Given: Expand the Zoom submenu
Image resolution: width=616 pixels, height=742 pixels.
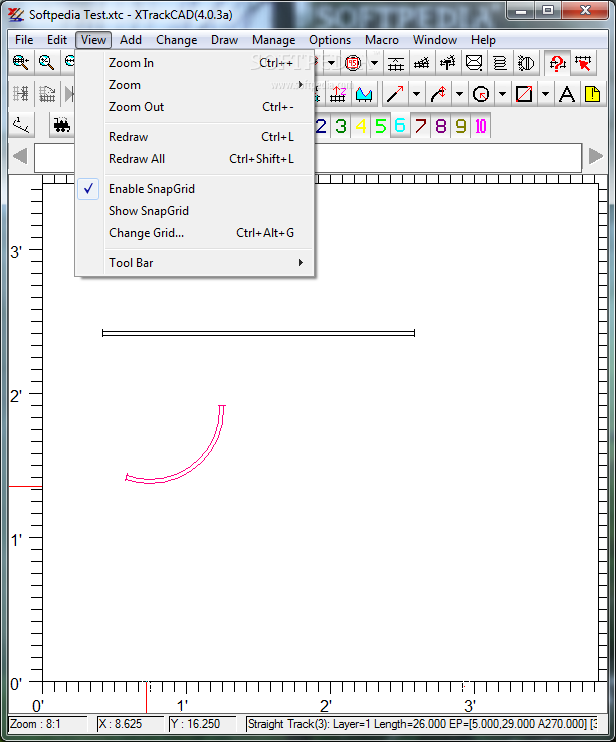Looking at the screenshot, I should (x=195, y=85).
